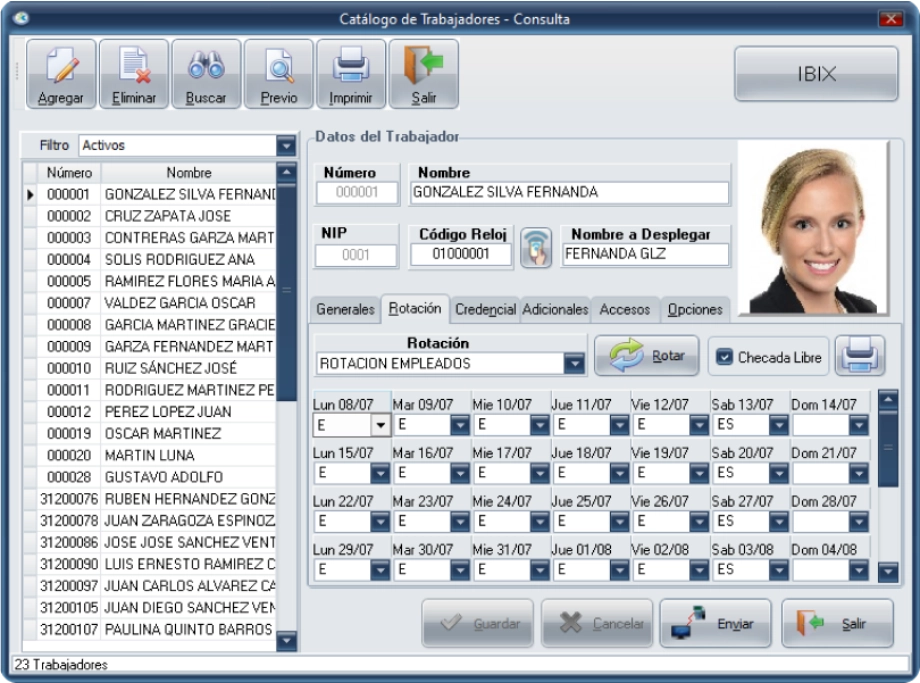Click the Nombre a Desplegar text field
This screenshot has height=683, width=920.
644,255
